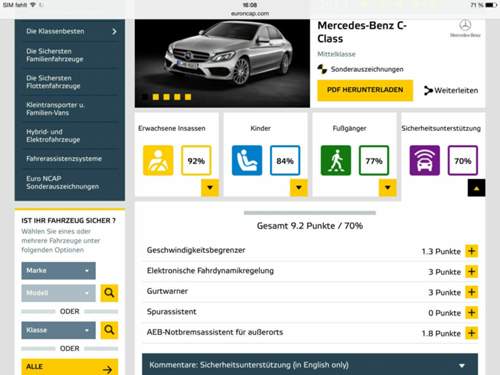Click 1.3 Punkte value
The height and width of the screenshot is (375, 500).
tap(441, 251)
